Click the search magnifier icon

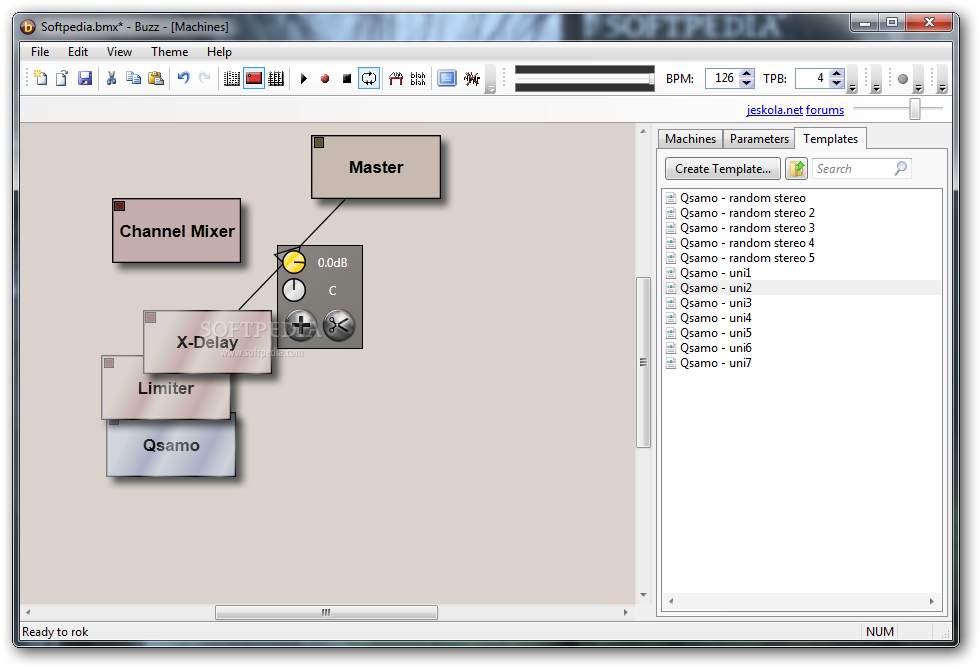tap(901, 168)
